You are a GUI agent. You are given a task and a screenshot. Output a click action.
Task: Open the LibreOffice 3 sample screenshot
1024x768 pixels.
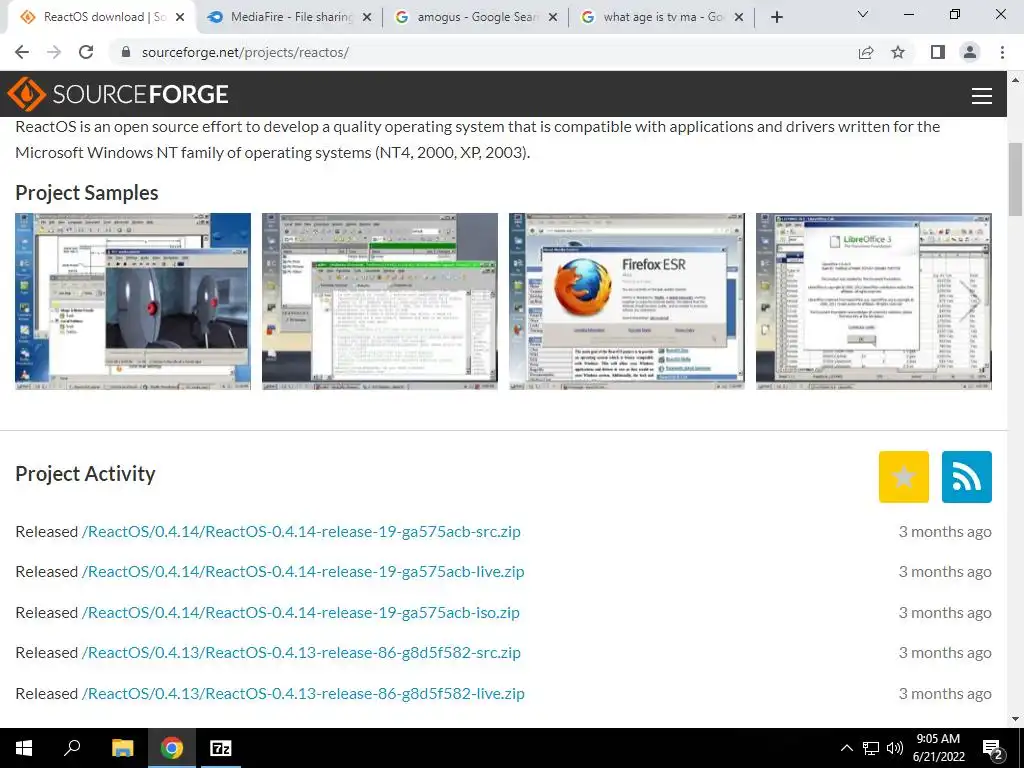(873, 302)
